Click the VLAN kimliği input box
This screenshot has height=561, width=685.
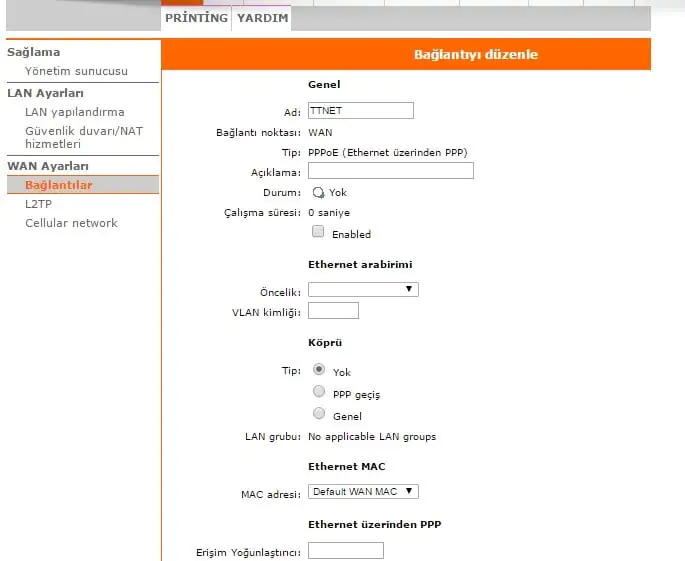coord(333,311)
